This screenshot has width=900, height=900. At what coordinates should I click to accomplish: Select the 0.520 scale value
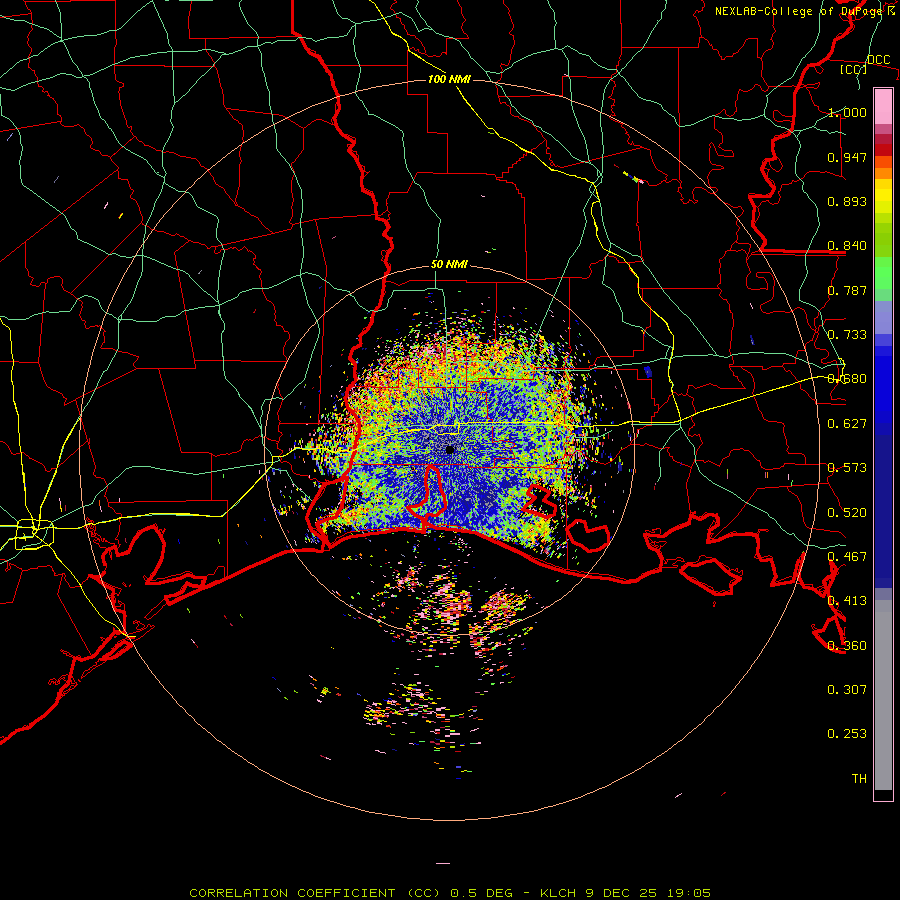tap(847, 513)
